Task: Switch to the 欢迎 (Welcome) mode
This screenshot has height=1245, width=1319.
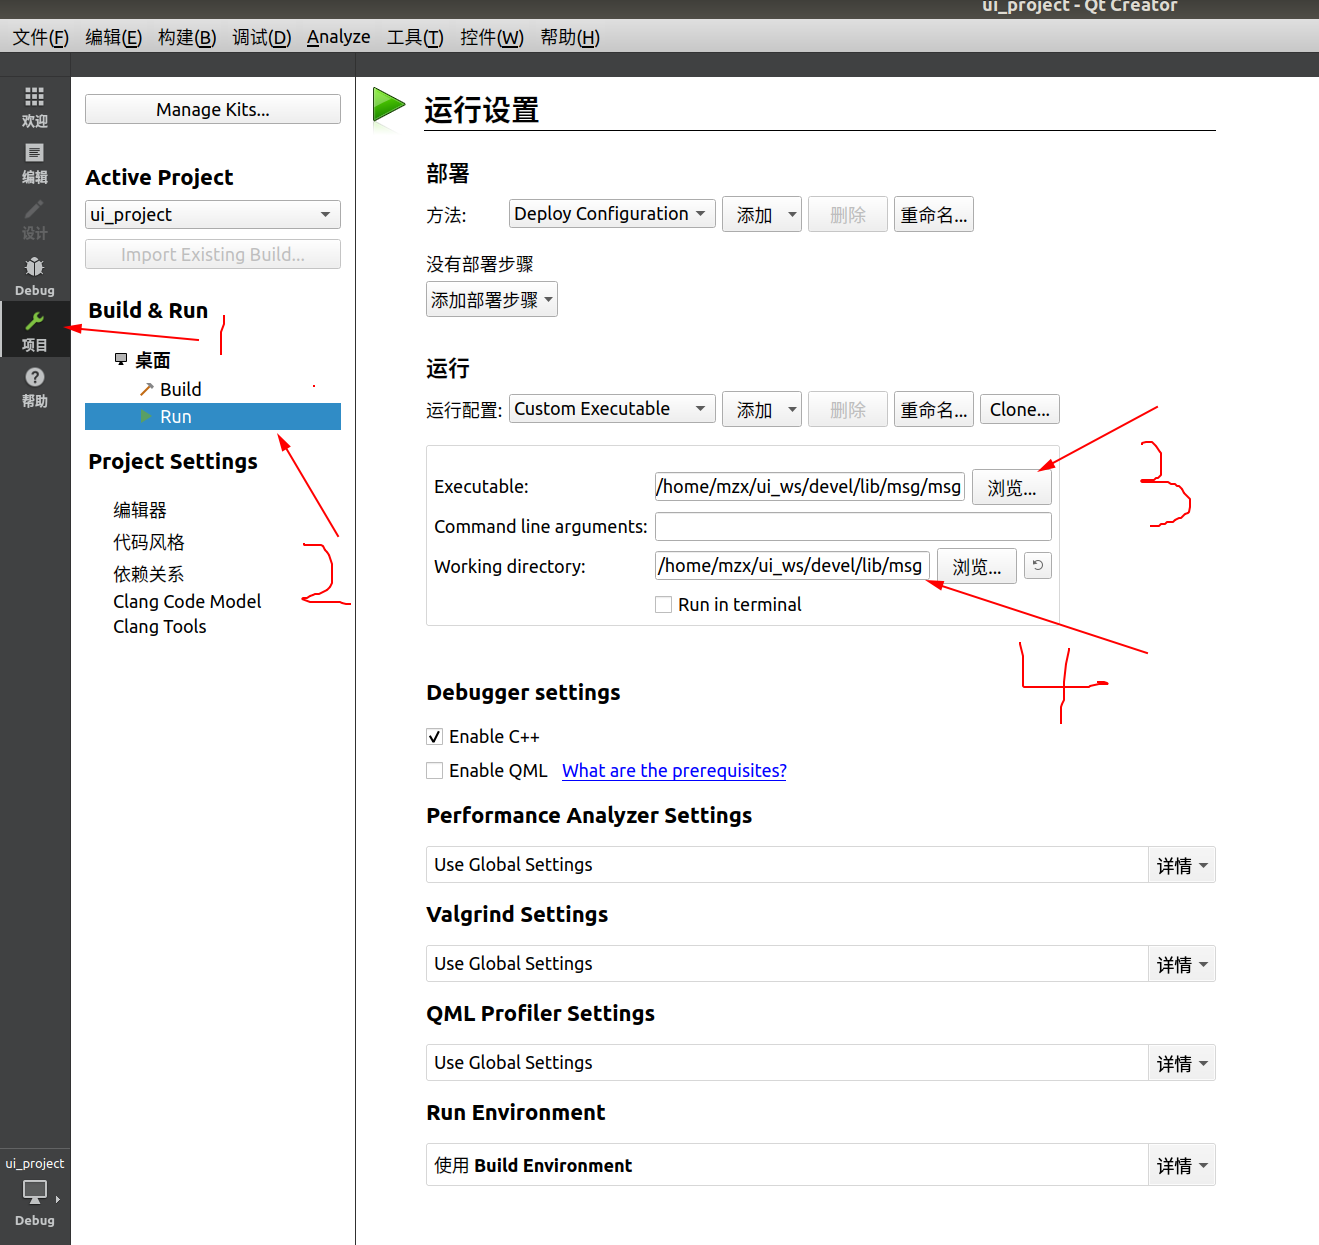Action: point(34,105)
